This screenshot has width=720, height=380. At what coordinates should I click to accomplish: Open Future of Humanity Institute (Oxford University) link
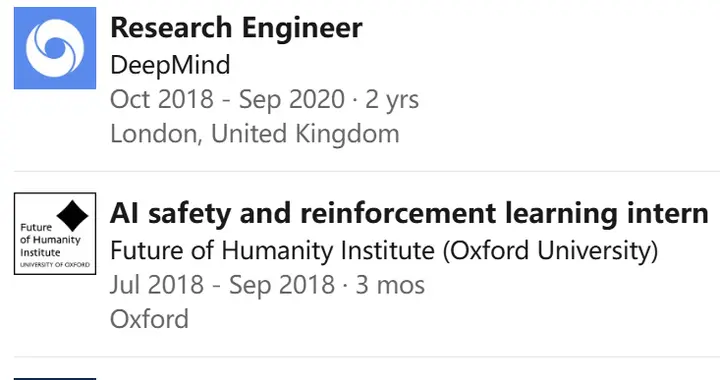click(x=384, y=251)
